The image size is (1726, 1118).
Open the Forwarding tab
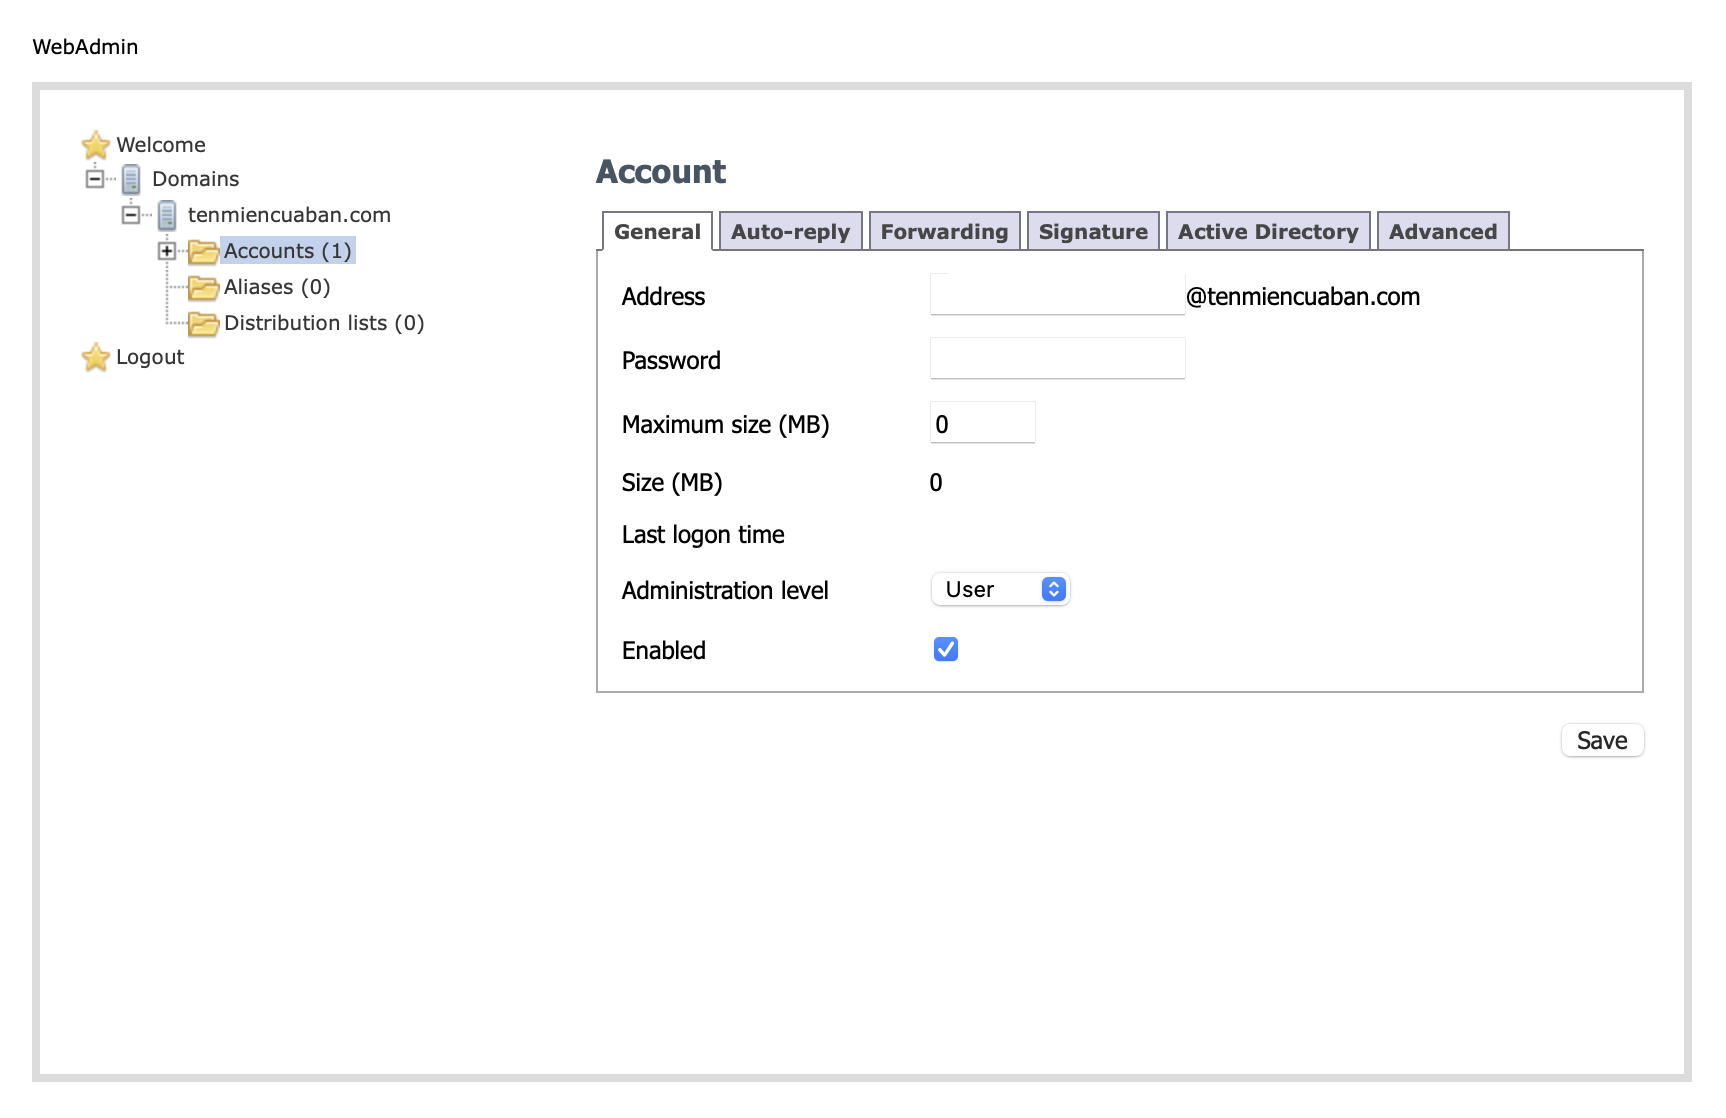coord(944,231)
